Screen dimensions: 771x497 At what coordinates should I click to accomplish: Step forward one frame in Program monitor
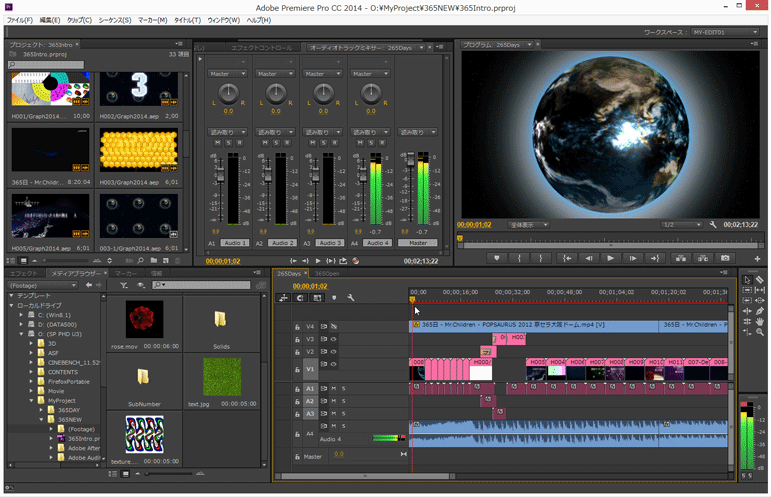(x=633, y=258)
